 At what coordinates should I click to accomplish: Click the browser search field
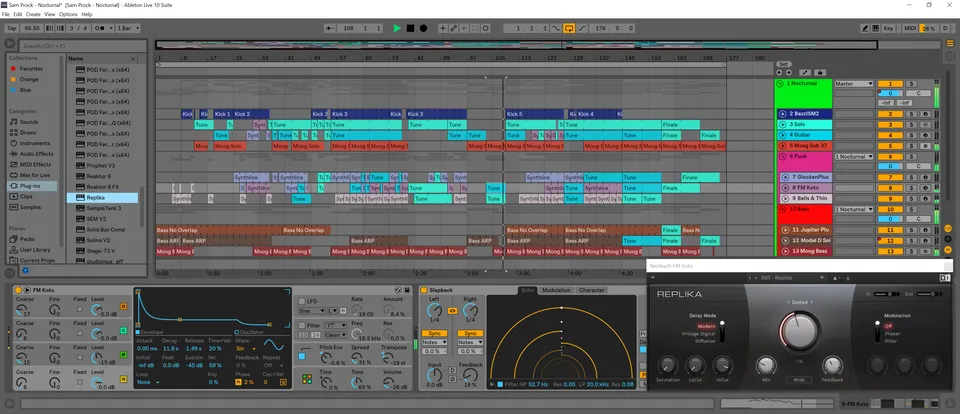point(82,46)
